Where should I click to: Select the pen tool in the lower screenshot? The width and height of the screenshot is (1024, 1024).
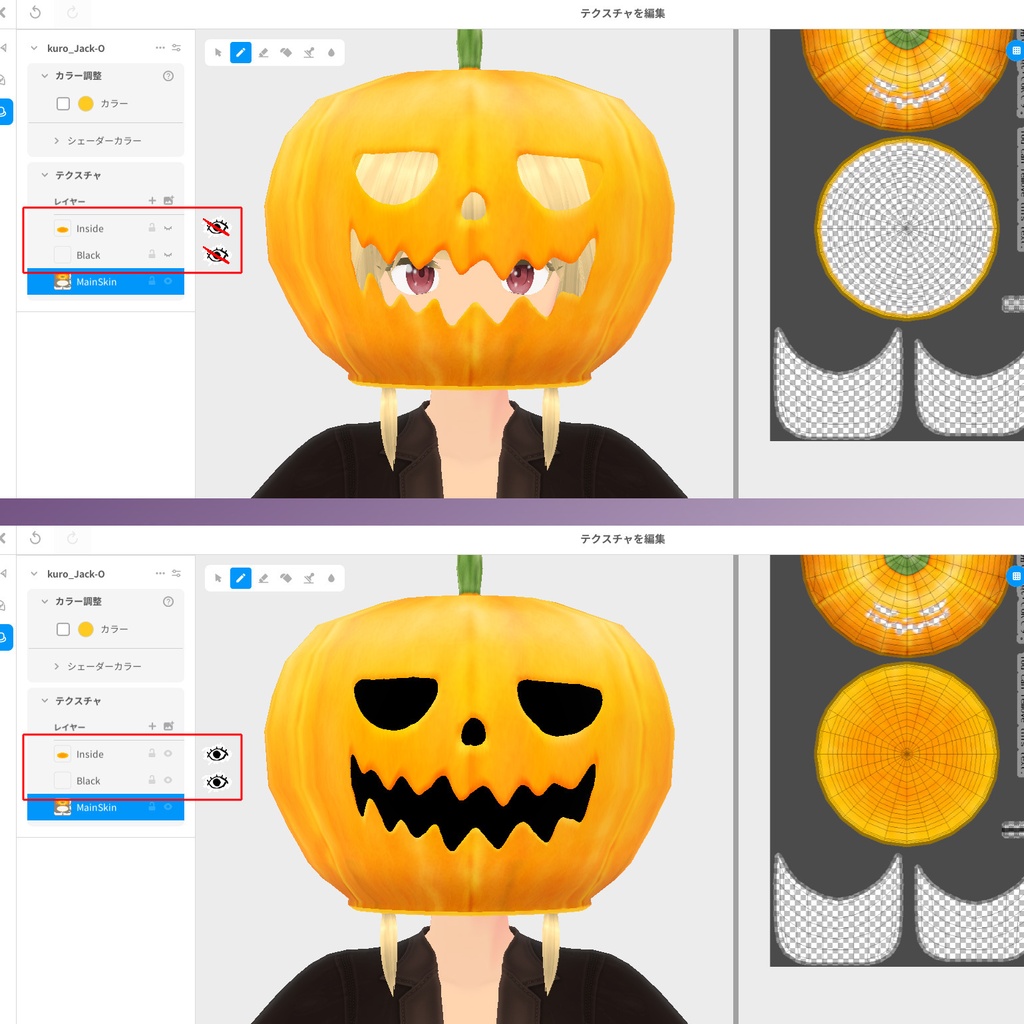pyautogui.click(x=241, y=578)
